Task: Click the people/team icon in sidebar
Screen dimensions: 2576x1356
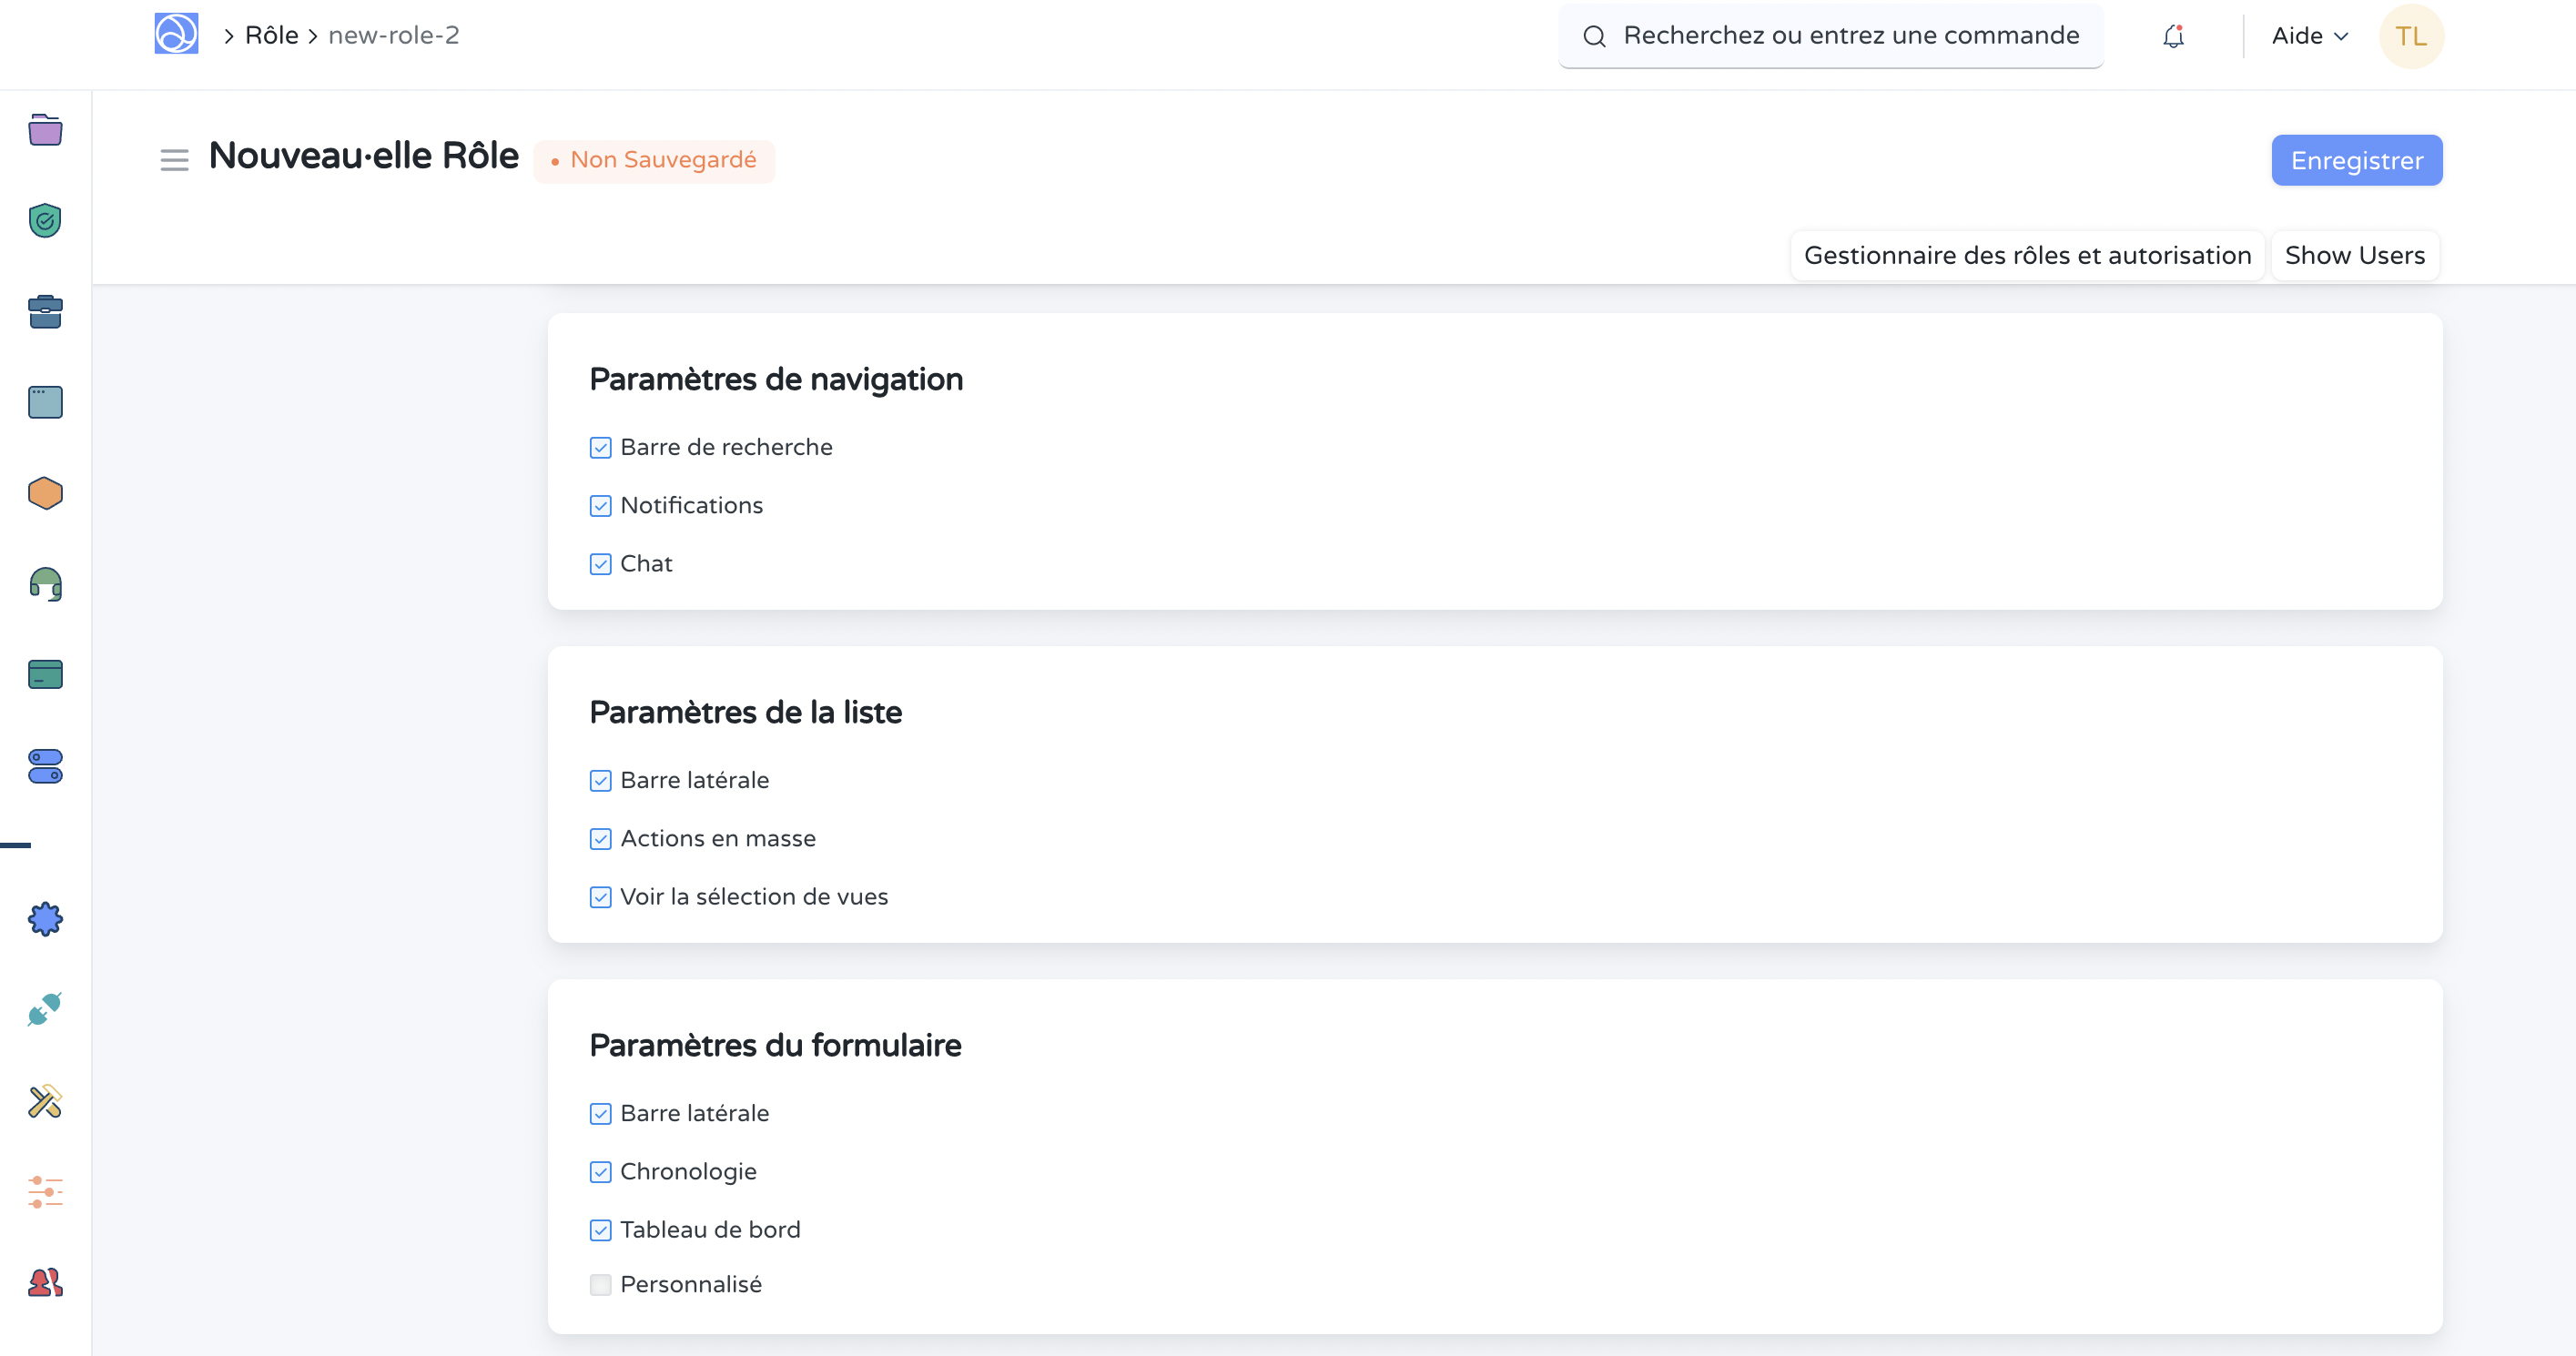Action: (x=46, y=1283)
